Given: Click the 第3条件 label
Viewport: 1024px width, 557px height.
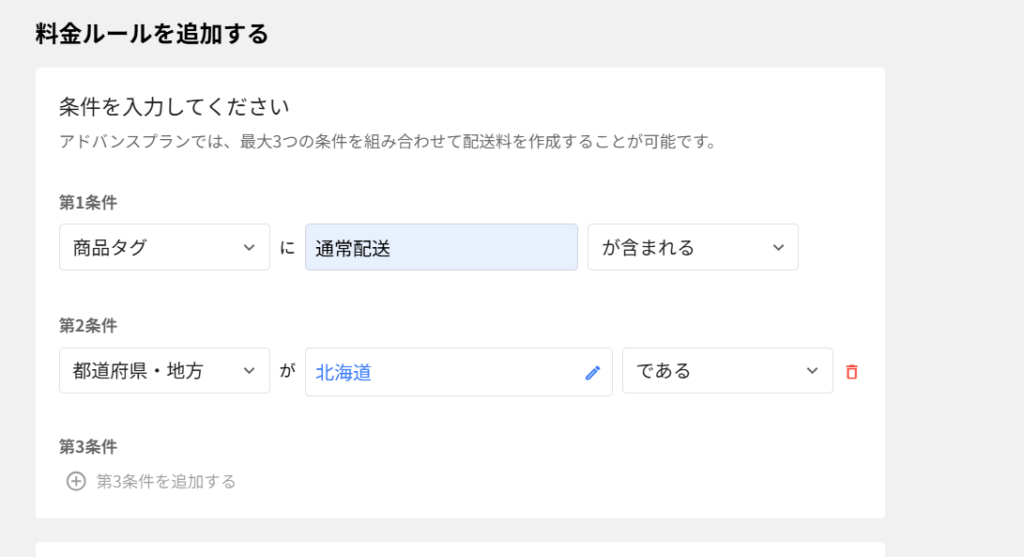Looking at the screenshot, I should pos(88,446).
